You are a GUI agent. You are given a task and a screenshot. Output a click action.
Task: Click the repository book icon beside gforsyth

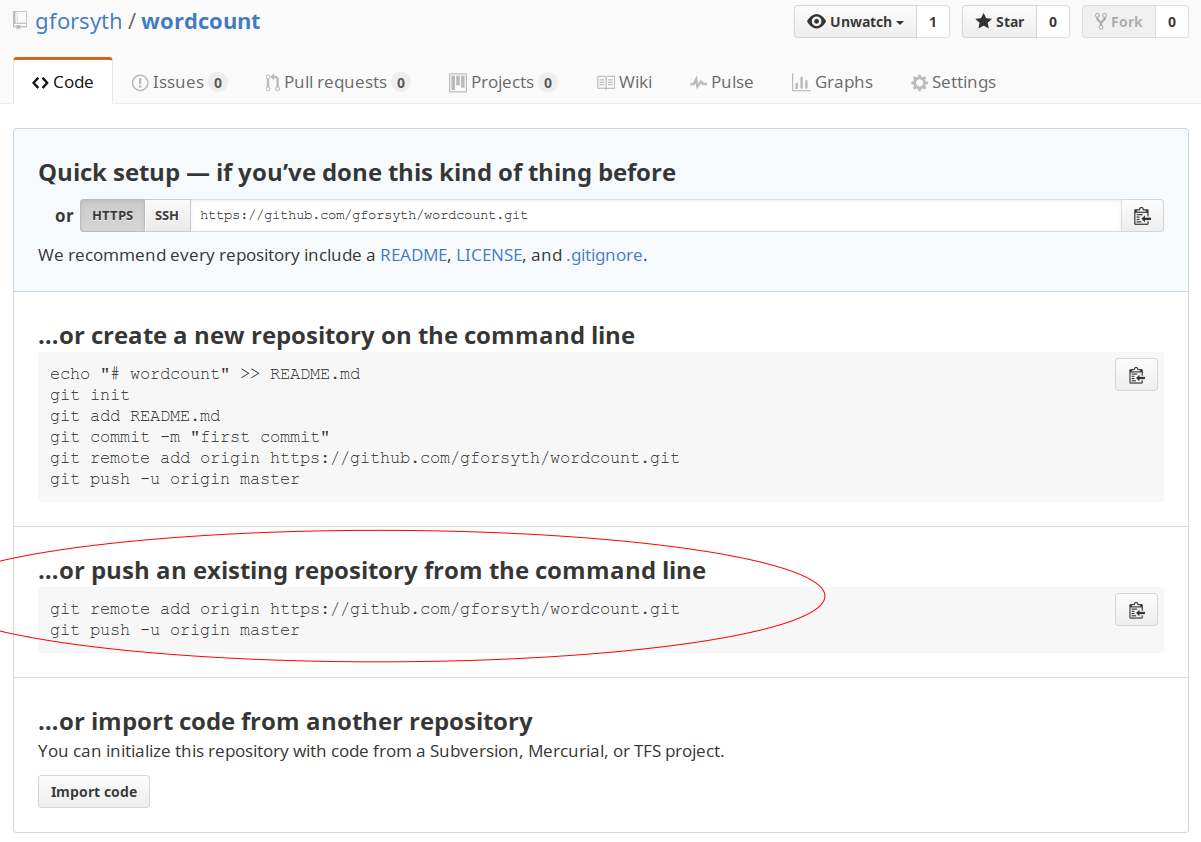19,20
